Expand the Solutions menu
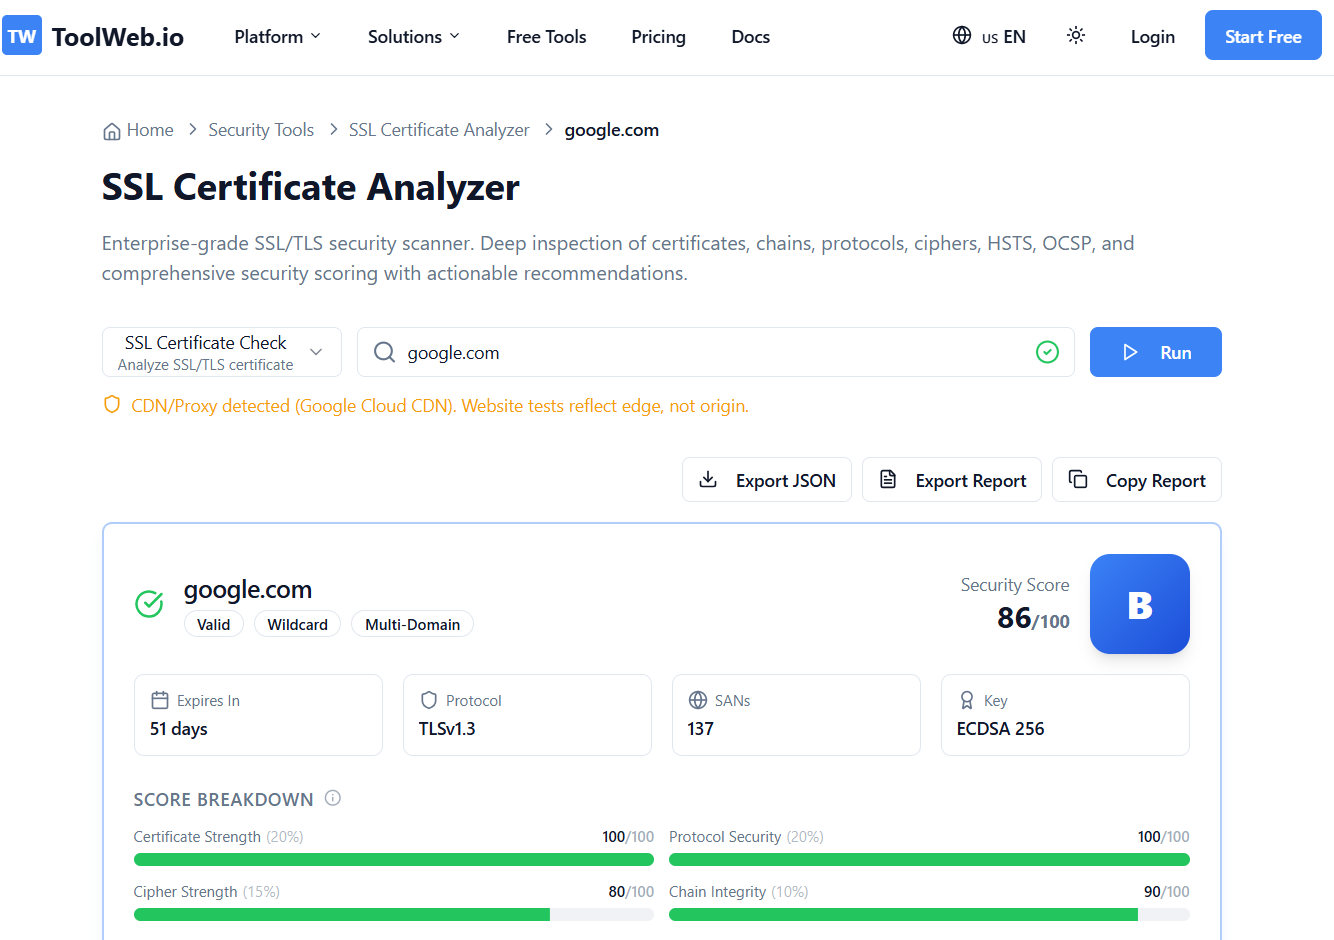This screenshot has height=940, width=1334. point(413,37)
